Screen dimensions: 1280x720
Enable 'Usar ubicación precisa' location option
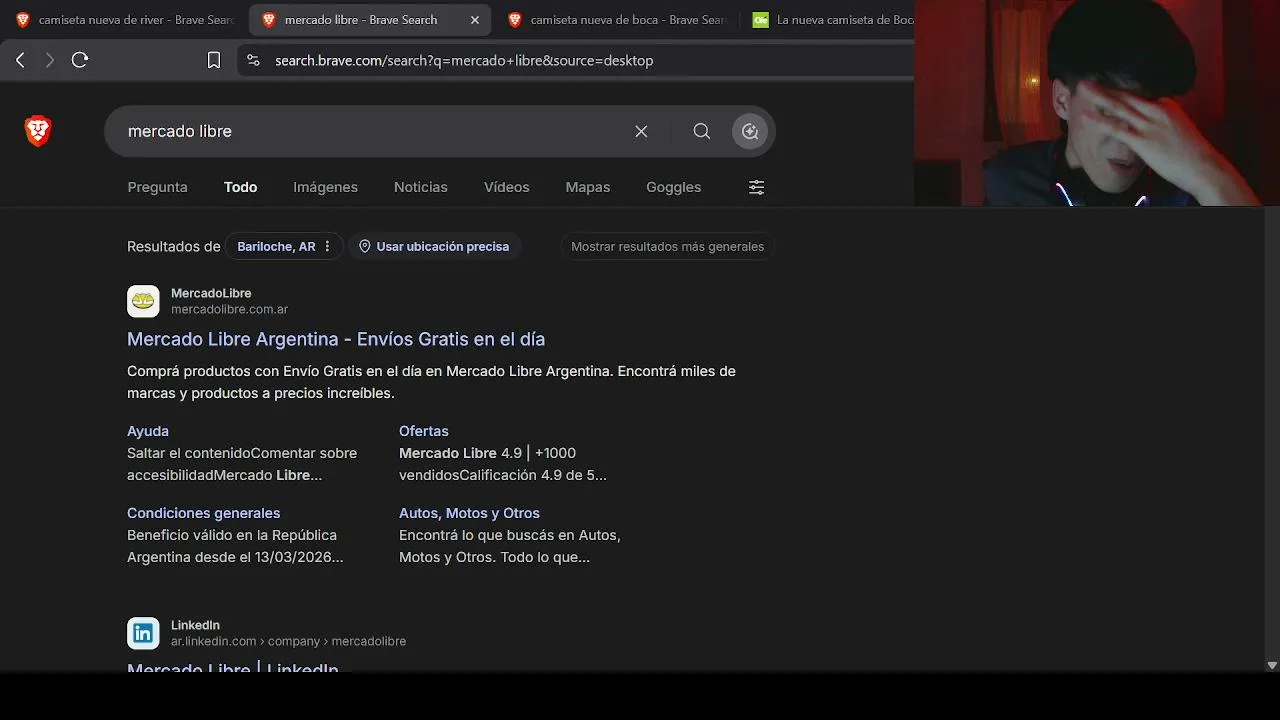[434, 246]
